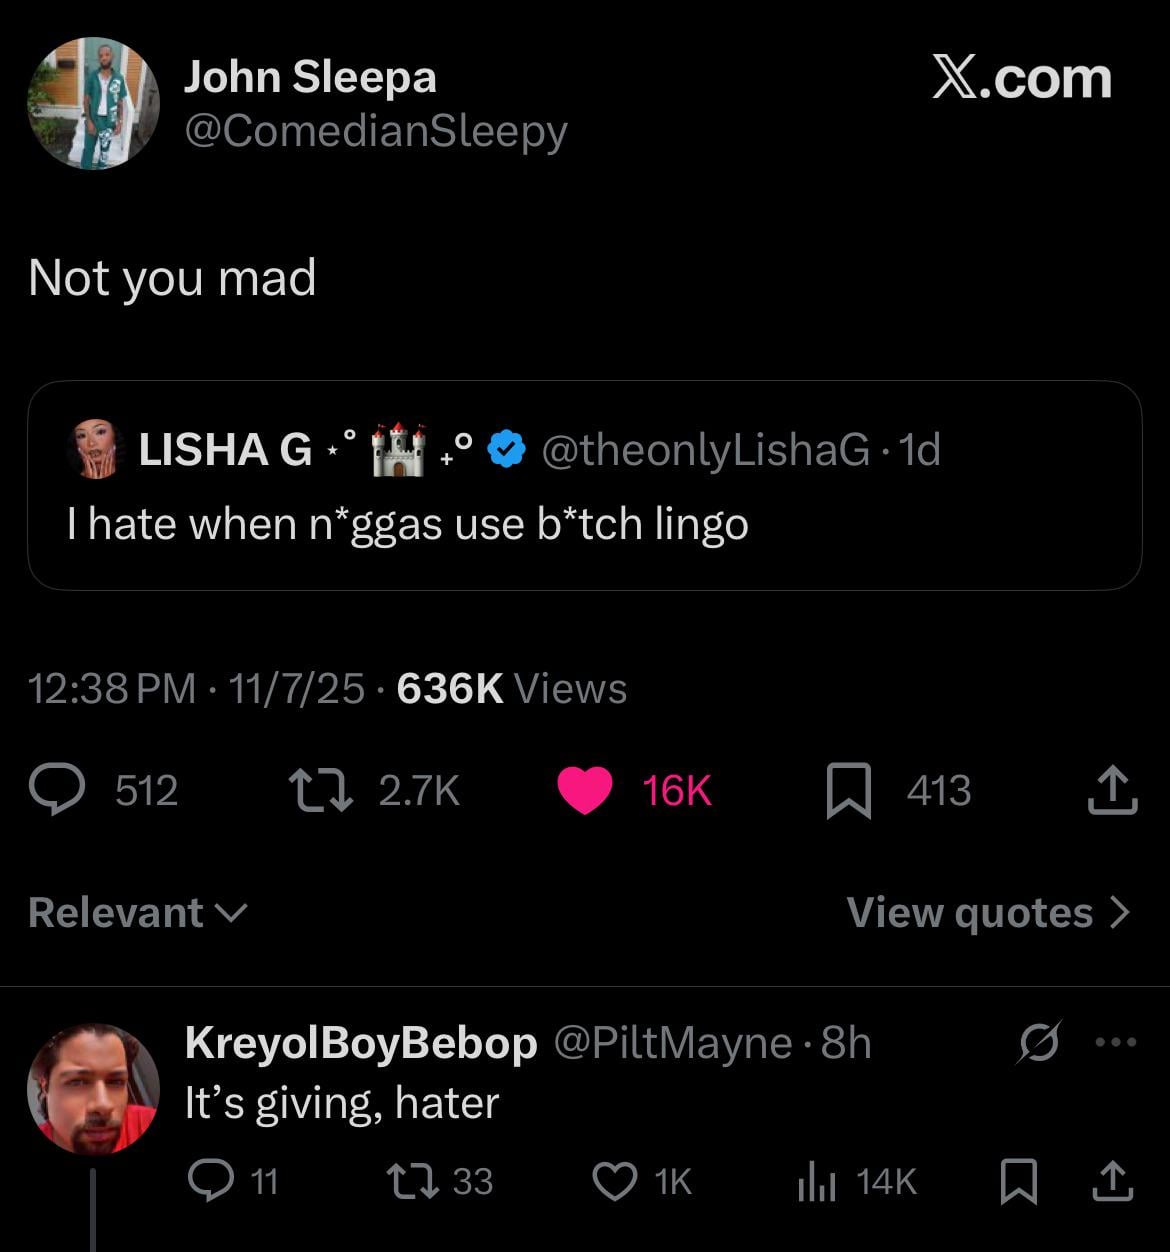Open the three-dot menu on reply
Screen dimensions: 1170x1252
tap(1116, 1043)
